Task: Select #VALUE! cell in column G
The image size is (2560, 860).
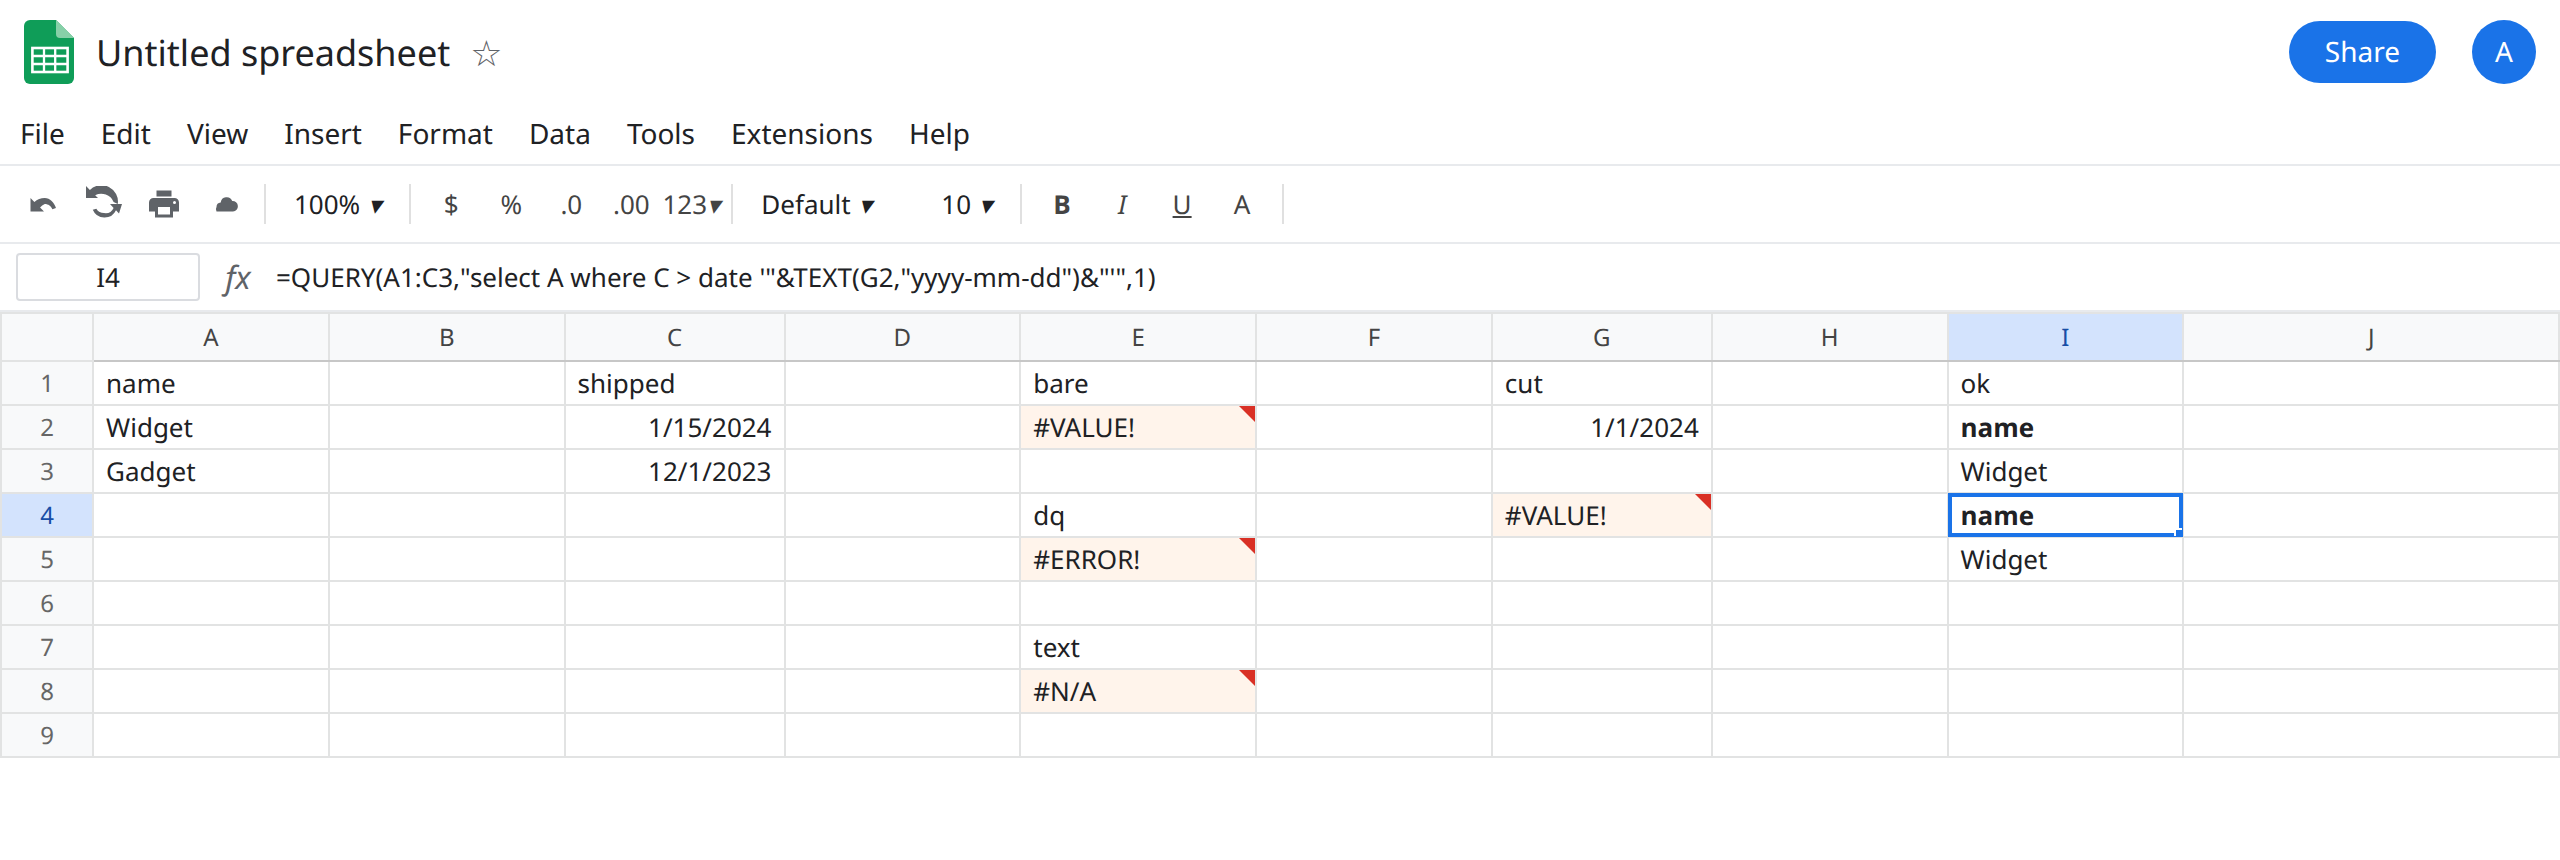Action: pos(1602,515)
